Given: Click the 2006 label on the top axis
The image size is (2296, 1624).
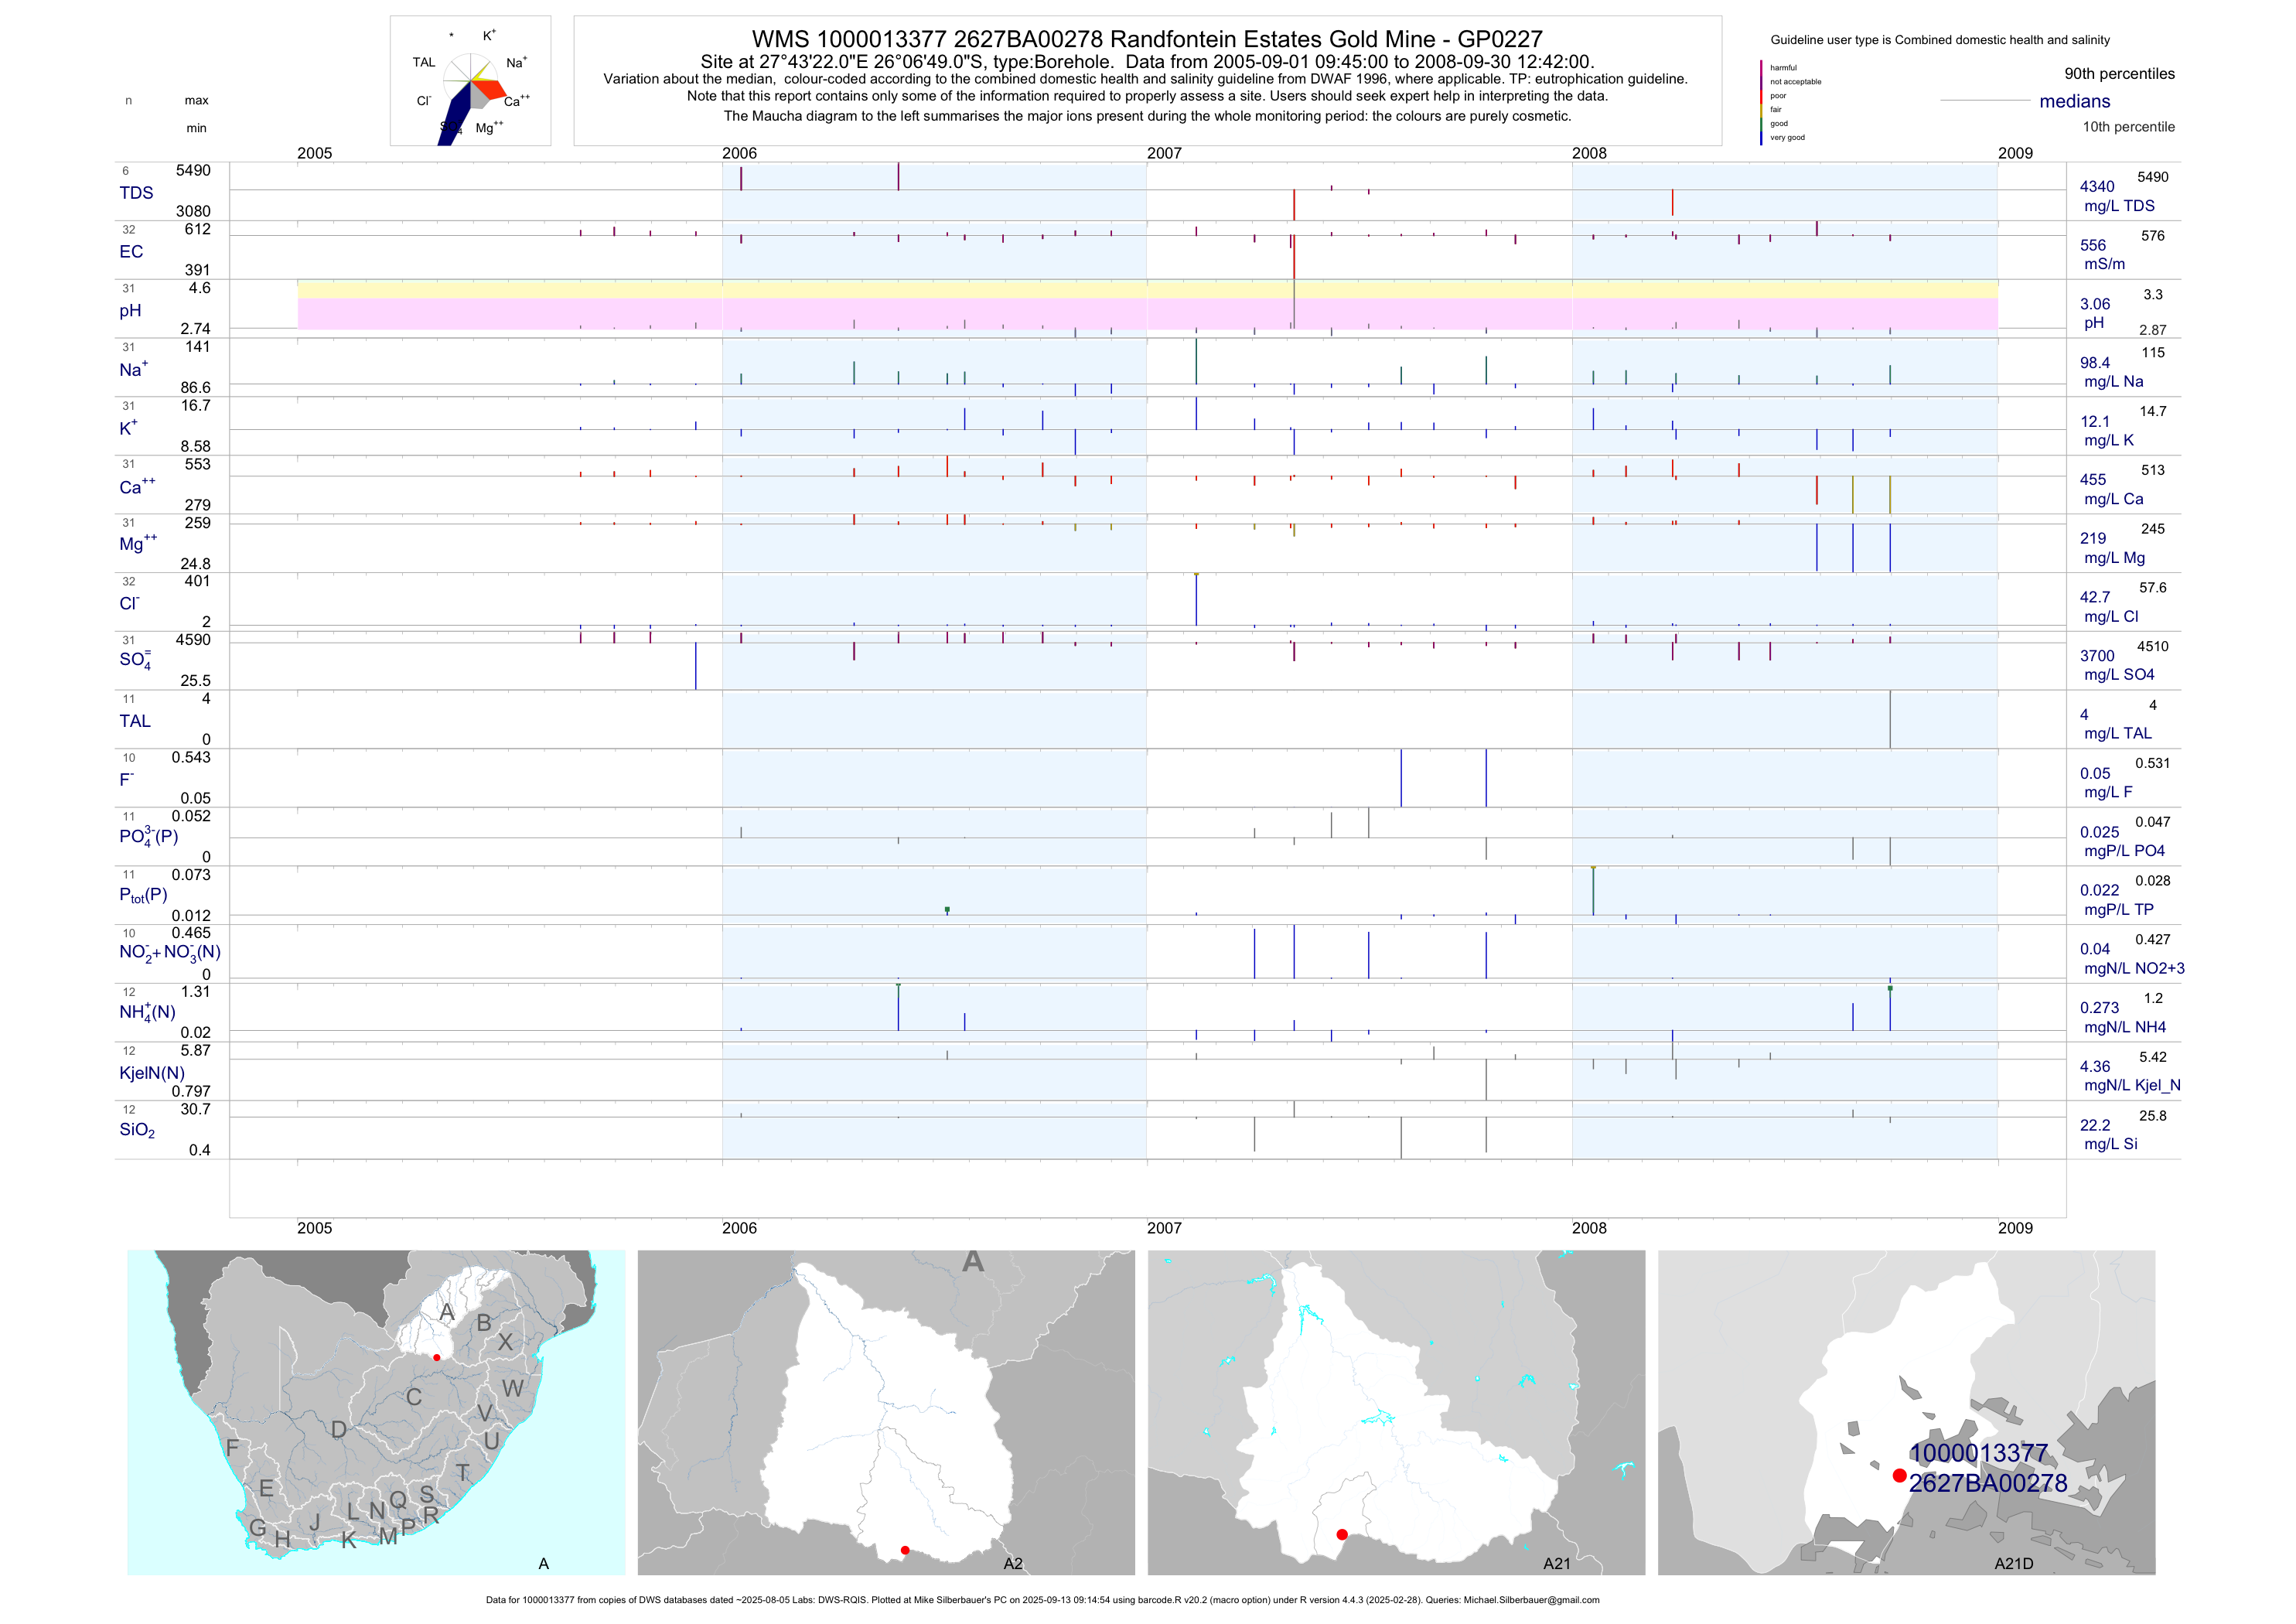Looking at the screenshot, I should tap(739, 153).
